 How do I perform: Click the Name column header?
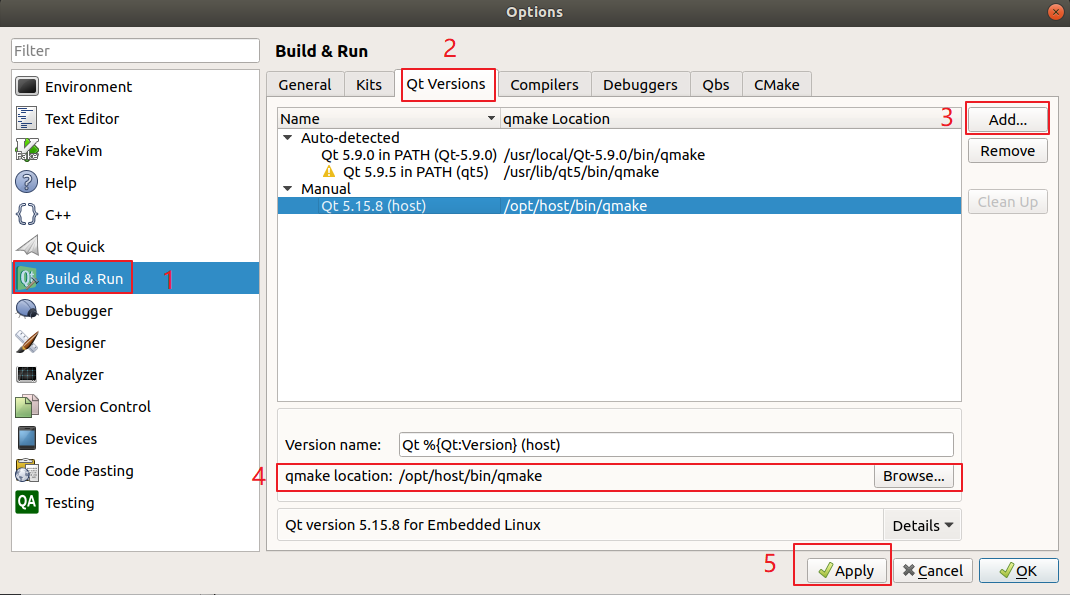[389, 119]
